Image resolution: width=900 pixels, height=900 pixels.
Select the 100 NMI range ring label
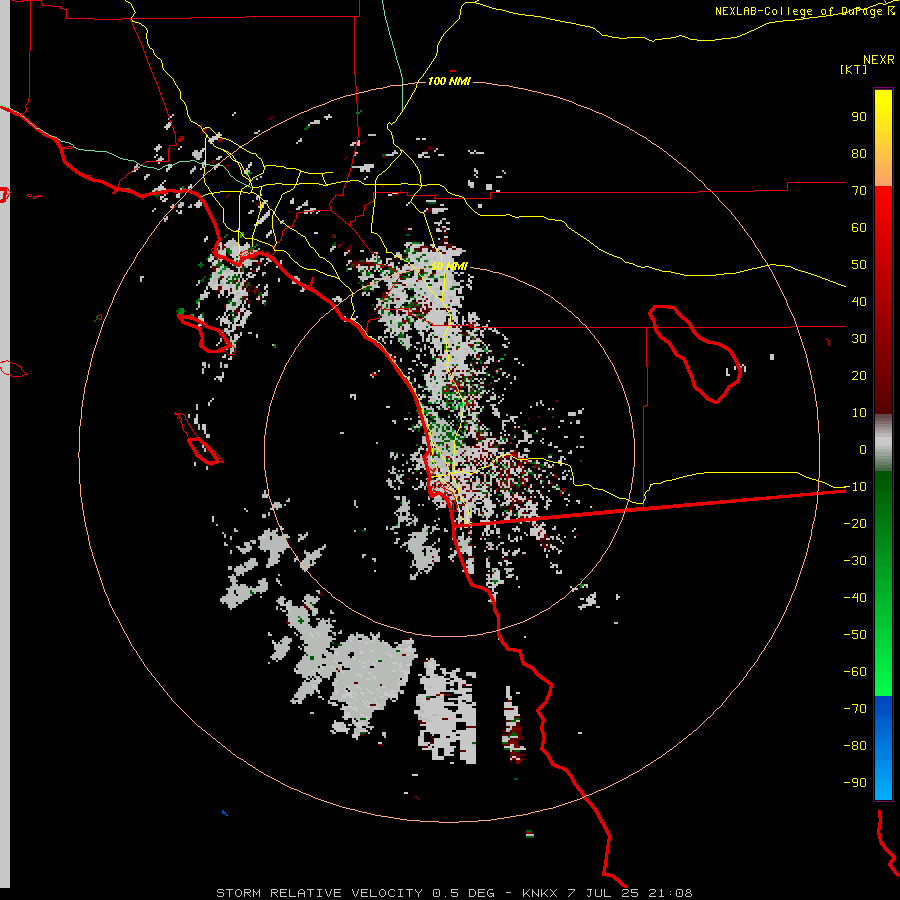[x=449, y=81]
